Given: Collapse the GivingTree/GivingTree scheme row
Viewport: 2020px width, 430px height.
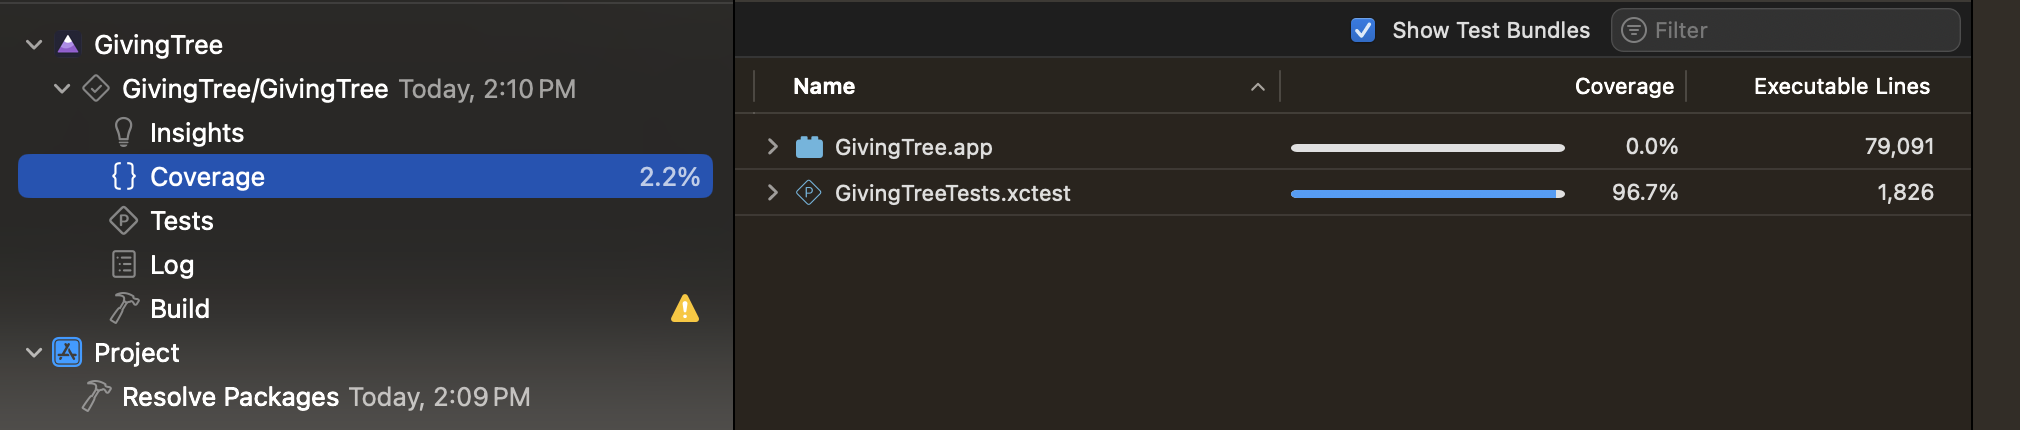Looking at the screenshot, I should [62, 89].
